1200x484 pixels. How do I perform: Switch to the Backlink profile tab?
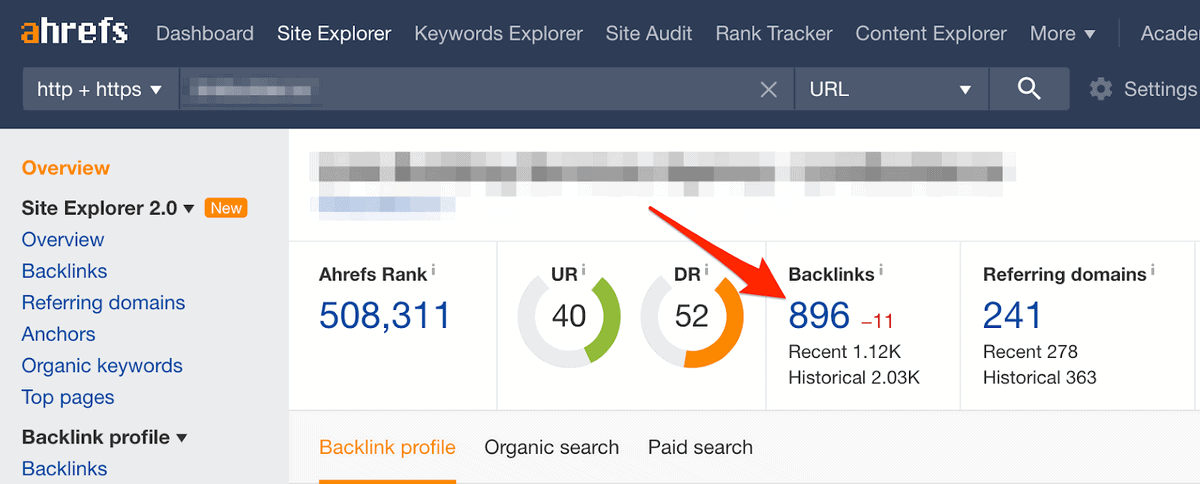(x=387, y=447)
